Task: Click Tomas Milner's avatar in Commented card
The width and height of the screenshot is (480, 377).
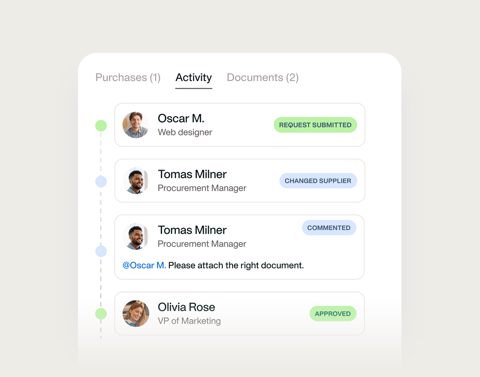Action: [136, 237]
